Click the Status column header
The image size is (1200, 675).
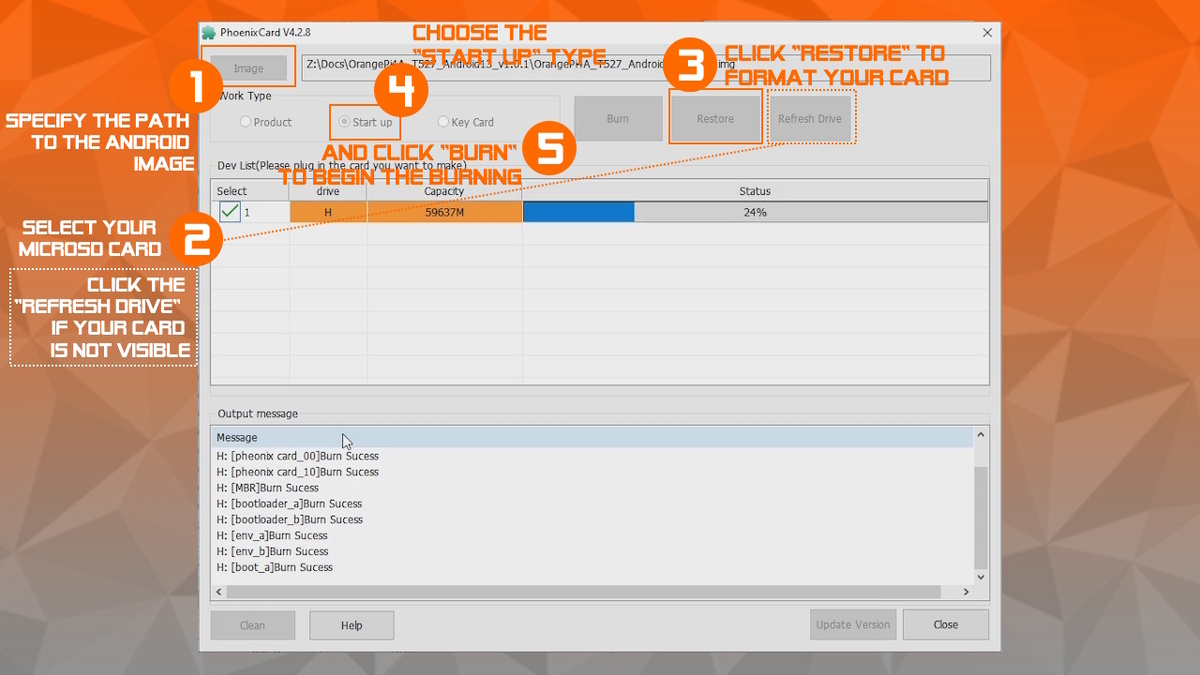pos(755,191)
